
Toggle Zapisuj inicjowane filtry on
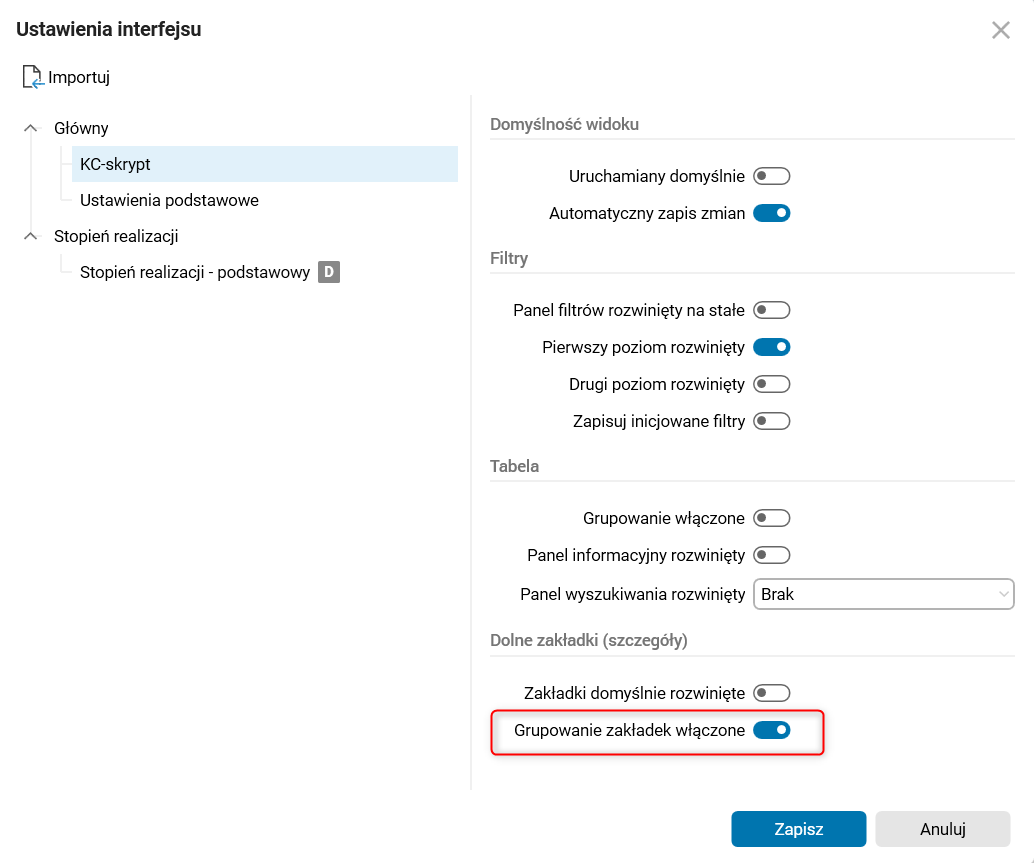pyautogui.click(x=771, y=421)
